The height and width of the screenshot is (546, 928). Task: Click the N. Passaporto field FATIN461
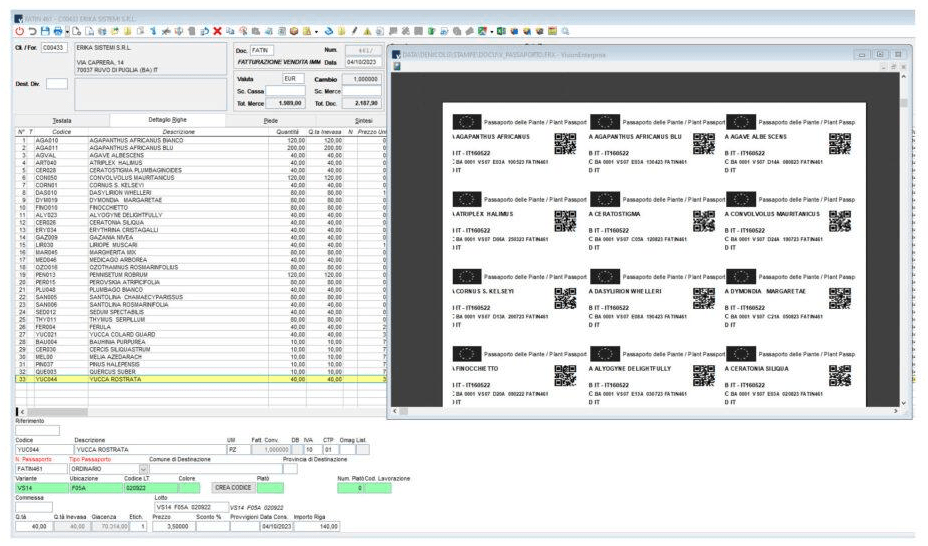click(41, 469)
